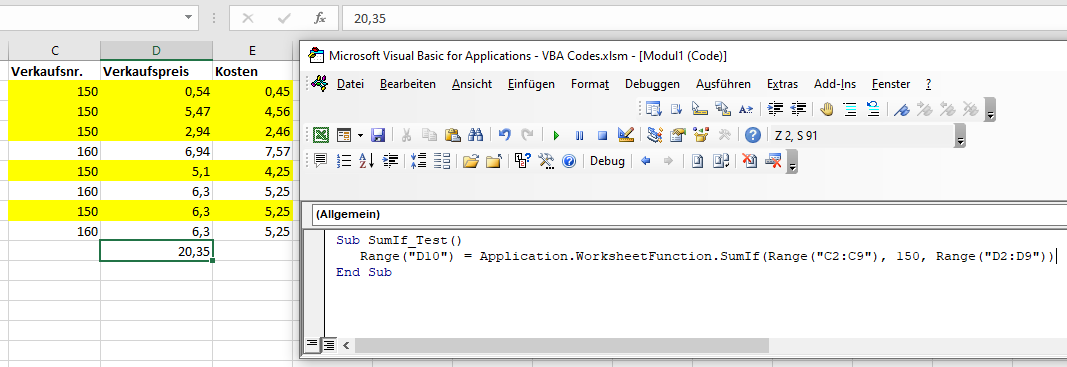Expand toolbar options arrow on the Debug toolbar row
1067x367 pixels.
pos(793,162)
